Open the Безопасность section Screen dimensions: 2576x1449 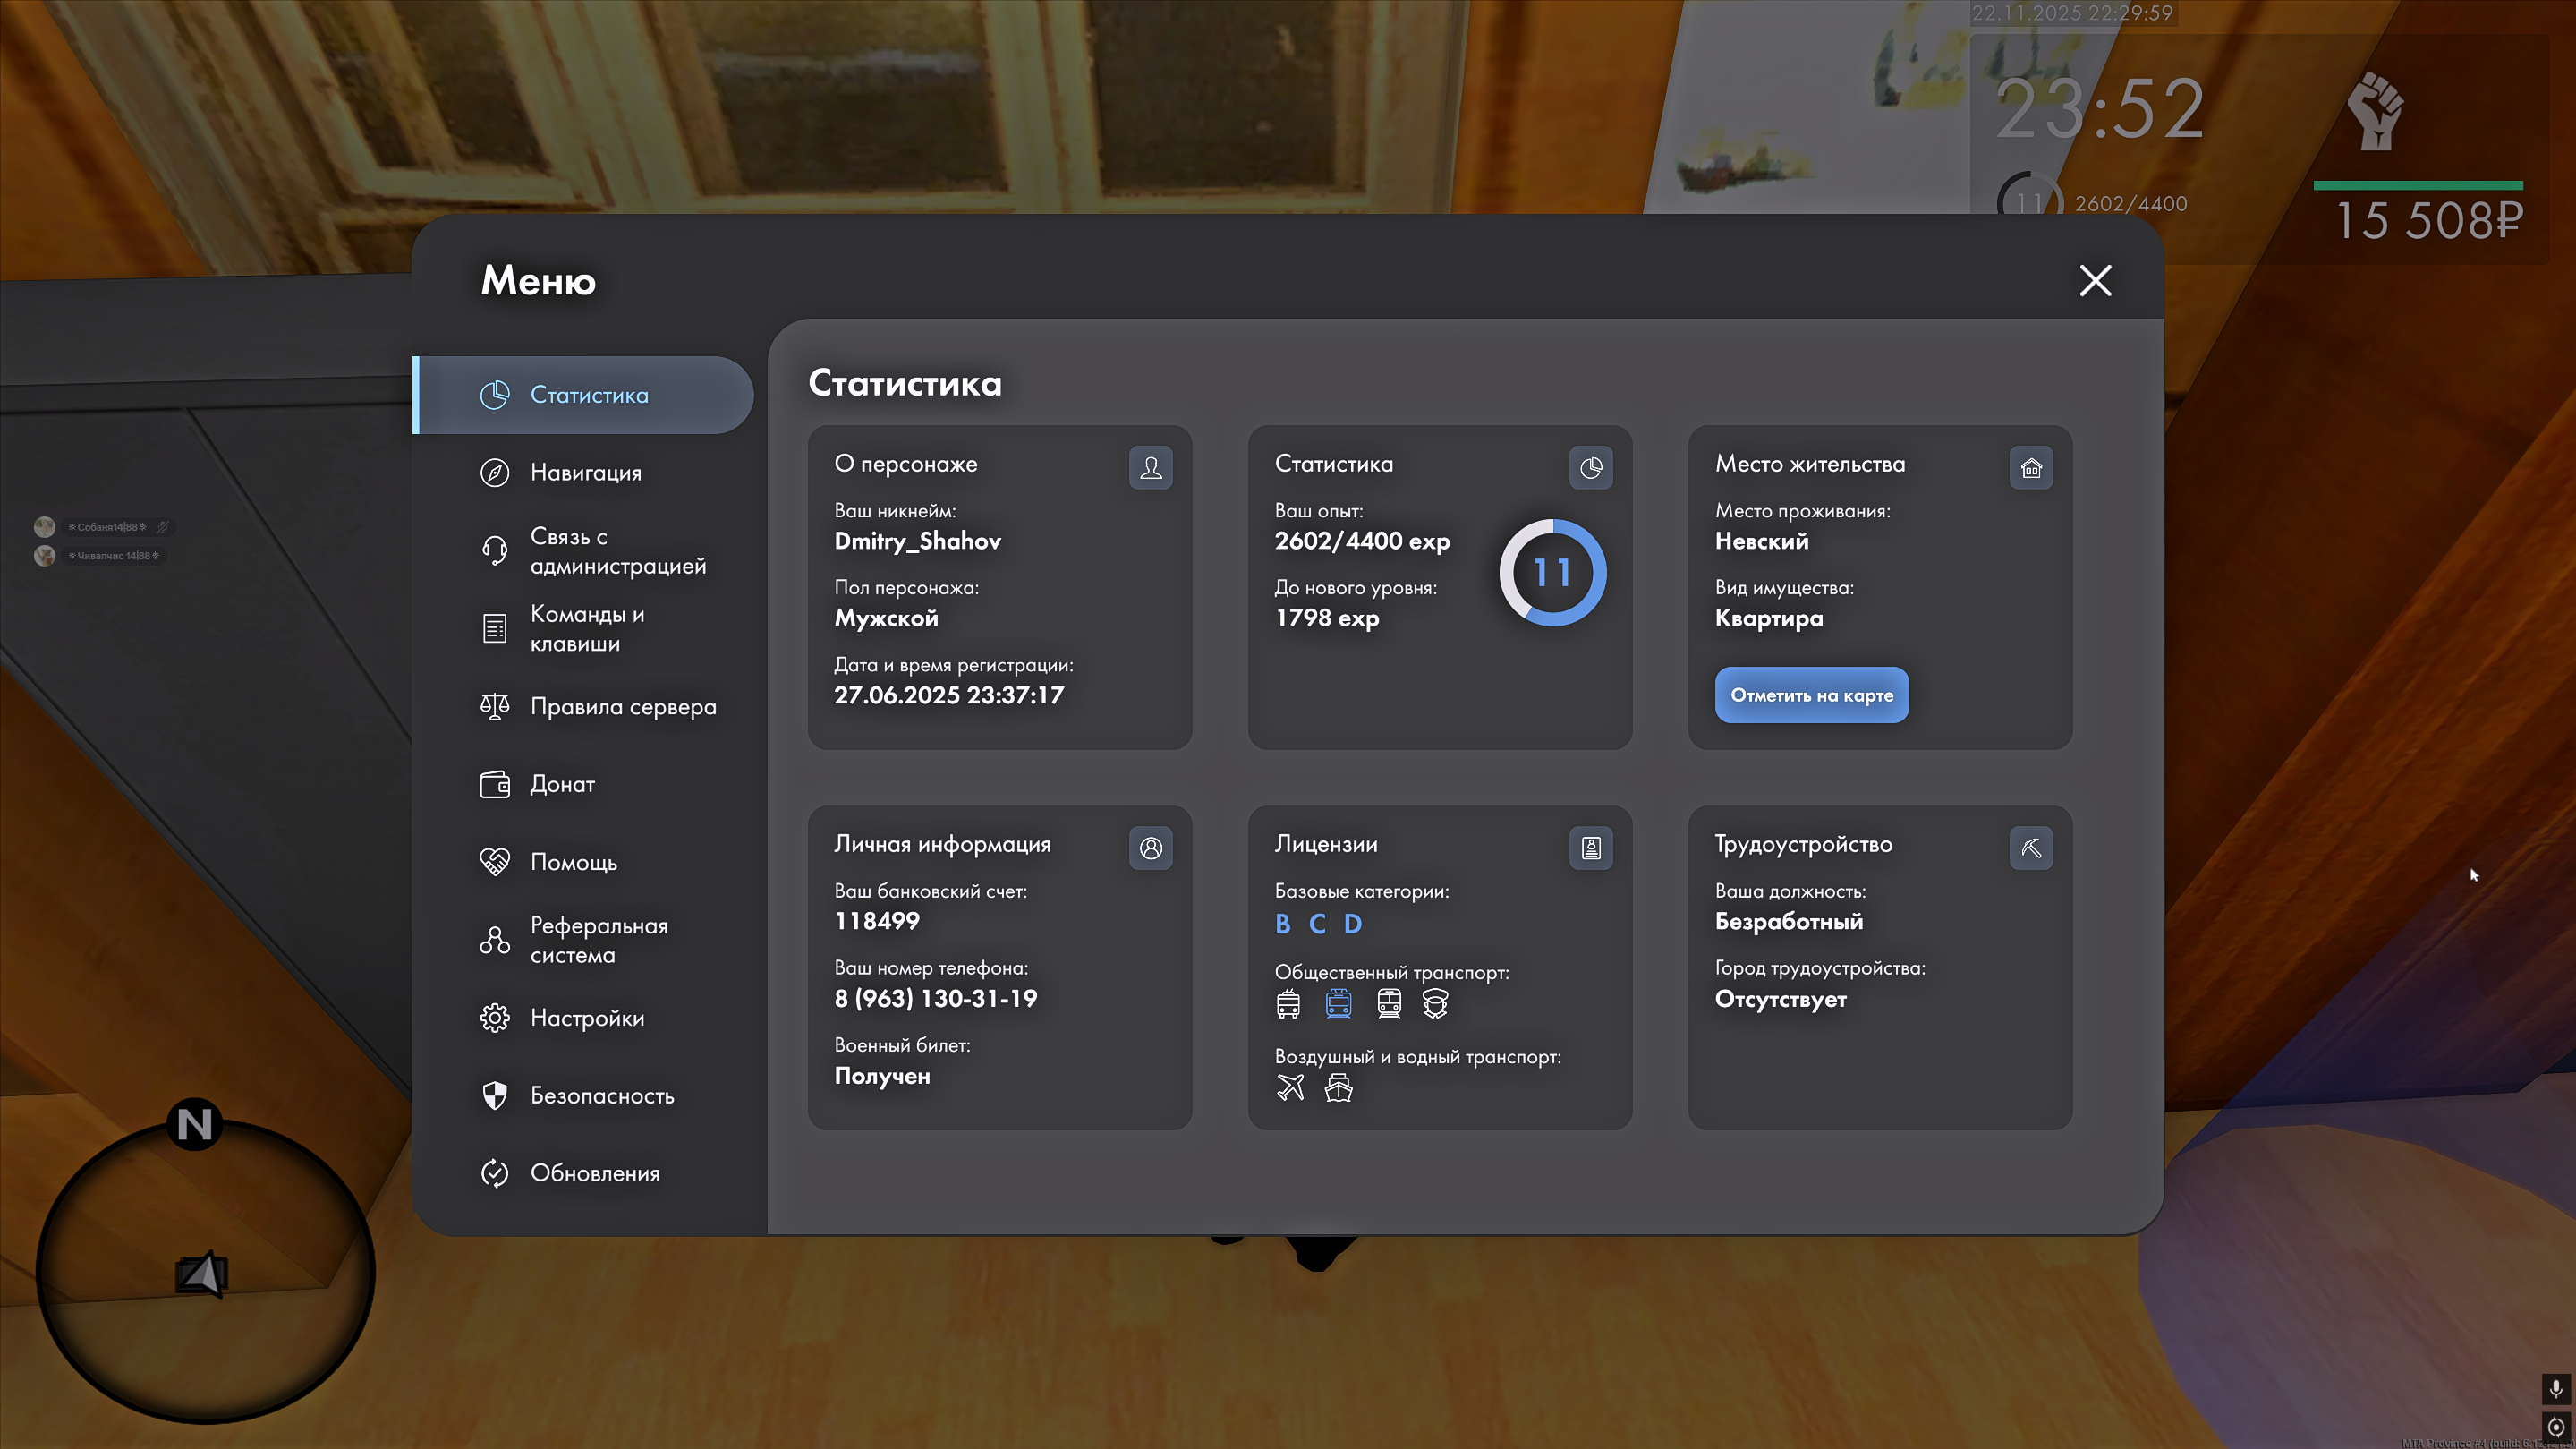(601, 1096)
